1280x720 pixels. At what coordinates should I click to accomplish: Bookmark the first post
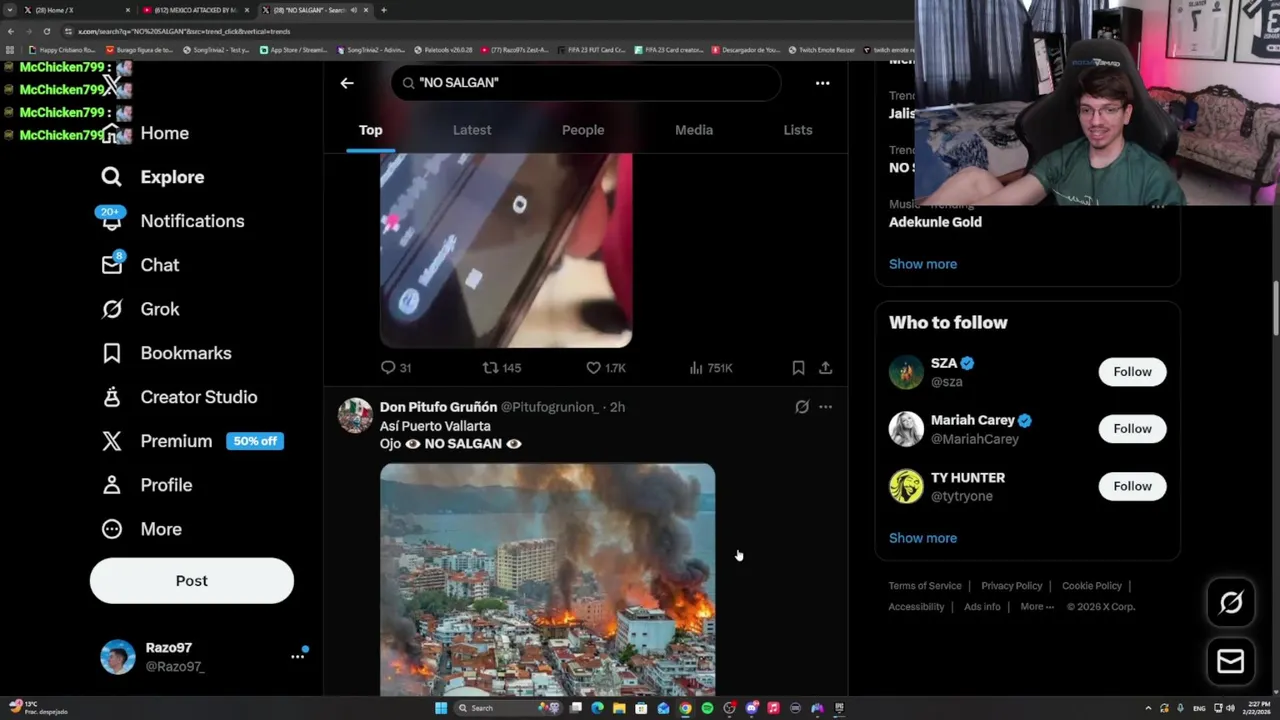coord(798,368)
